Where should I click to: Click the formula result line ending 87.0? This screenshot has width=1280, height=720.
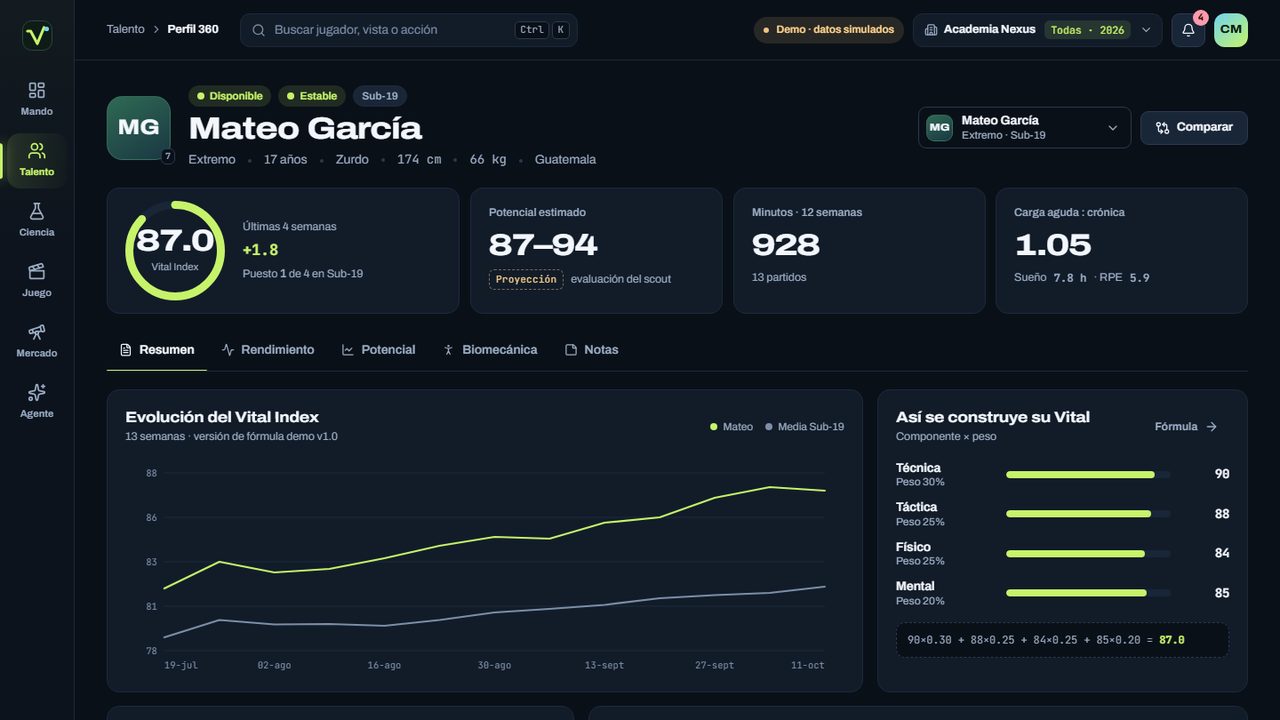(1062, 640)
